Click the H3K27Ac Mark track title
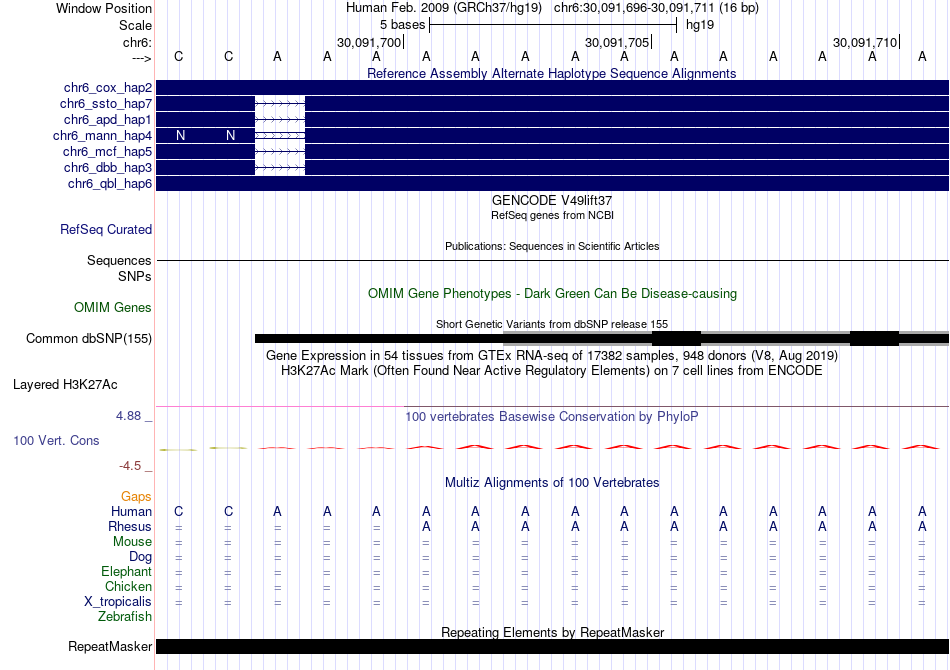This screenshot has width=950, height=670. click(x=552, y=370)
